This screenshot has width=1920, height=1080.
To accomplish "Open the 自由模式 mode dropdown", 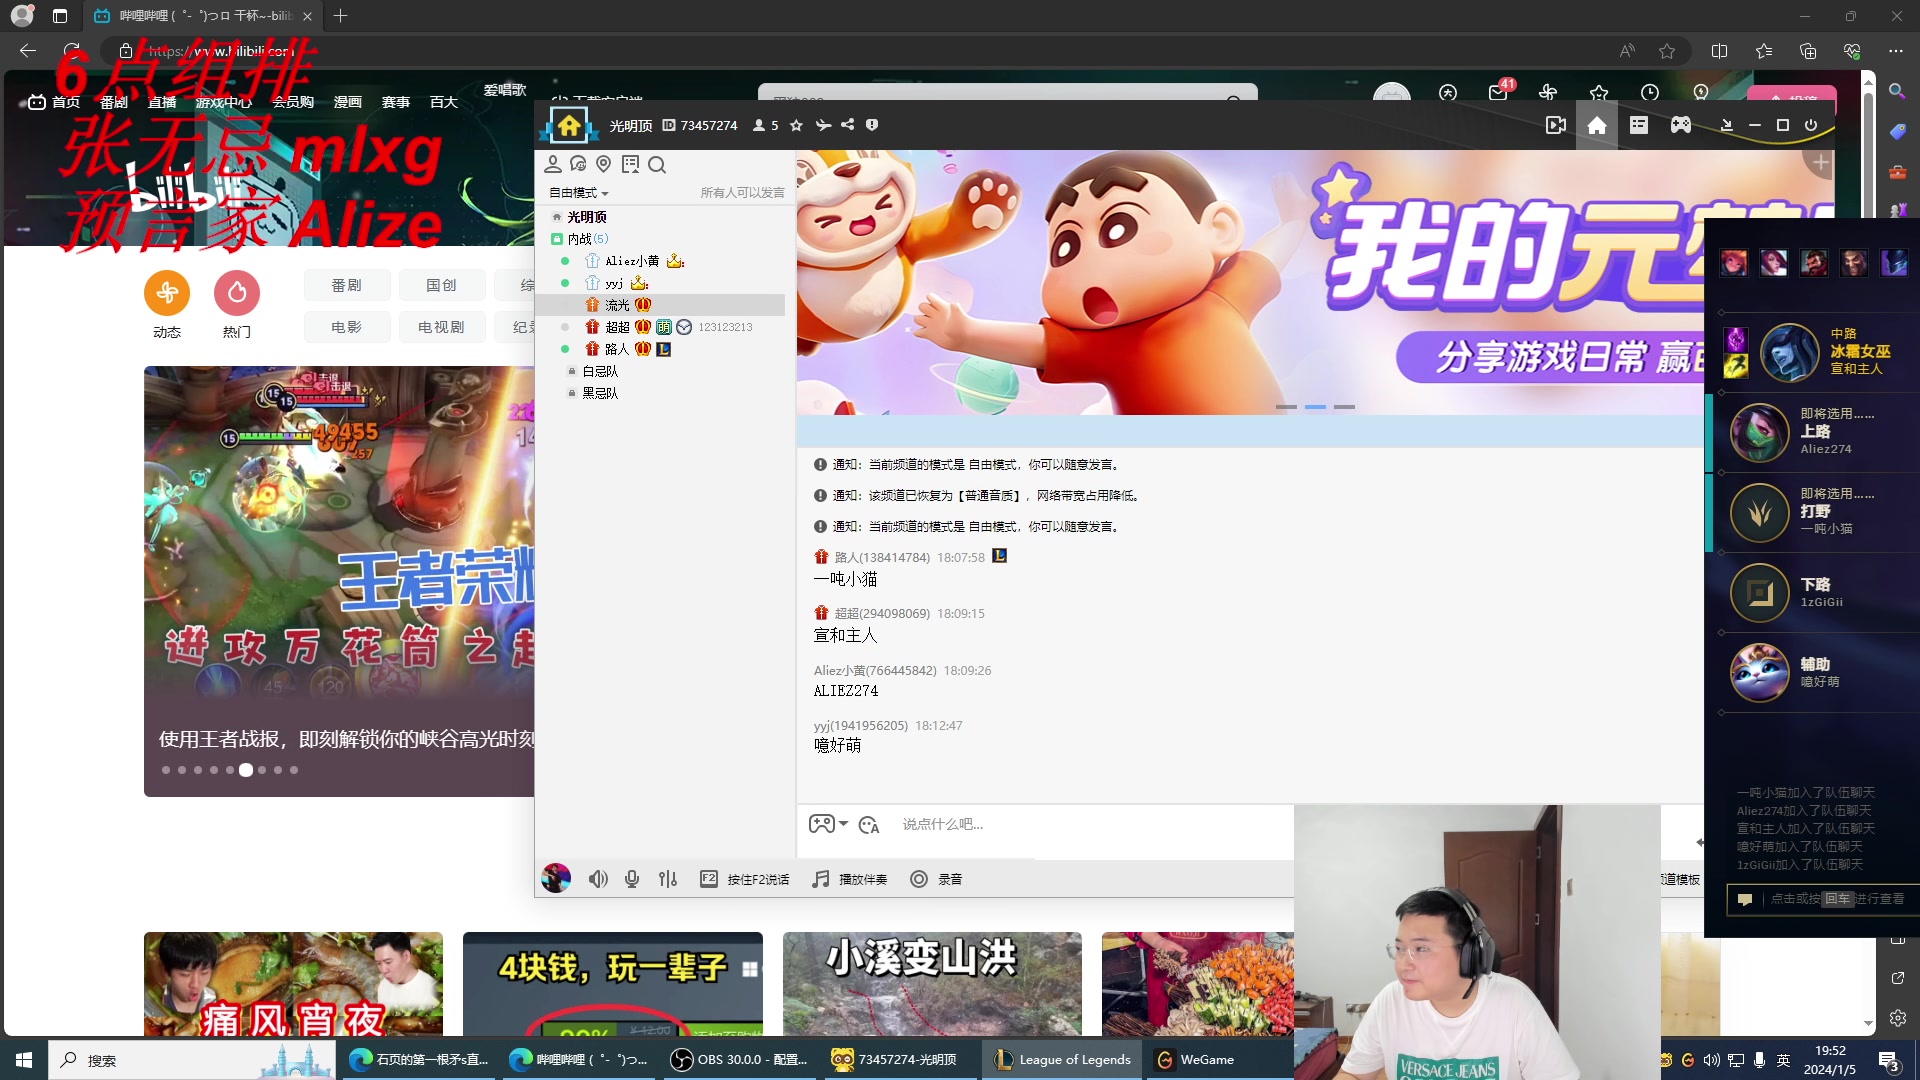I will pos(579,193).
